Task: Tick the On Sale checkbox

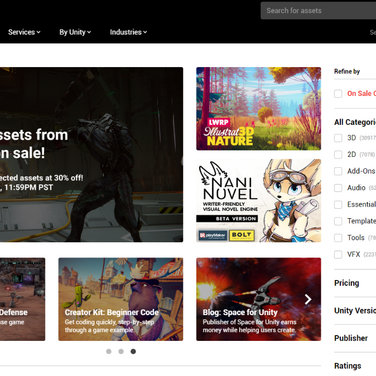Action: [338, 94]
